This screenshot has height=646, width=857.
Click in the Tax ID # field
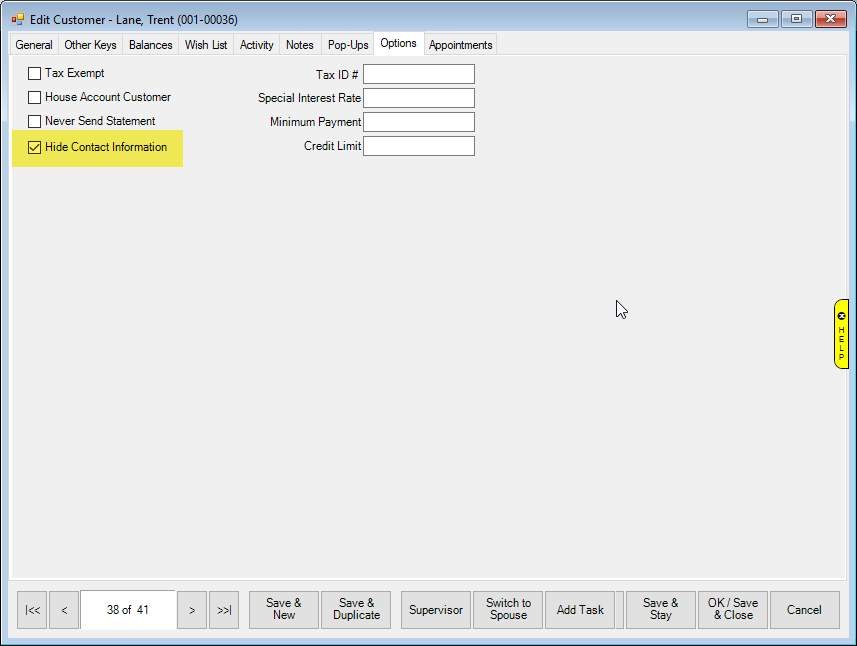pos(418,74)
